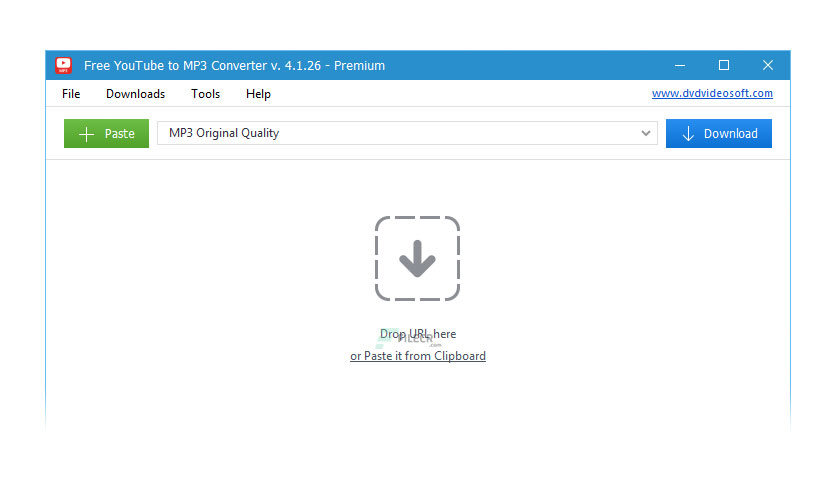This screenshot has height=484, width=836.
Task: Click the 'Drop URL here' text
Action: pyautogui.click(x=417, y=334)
